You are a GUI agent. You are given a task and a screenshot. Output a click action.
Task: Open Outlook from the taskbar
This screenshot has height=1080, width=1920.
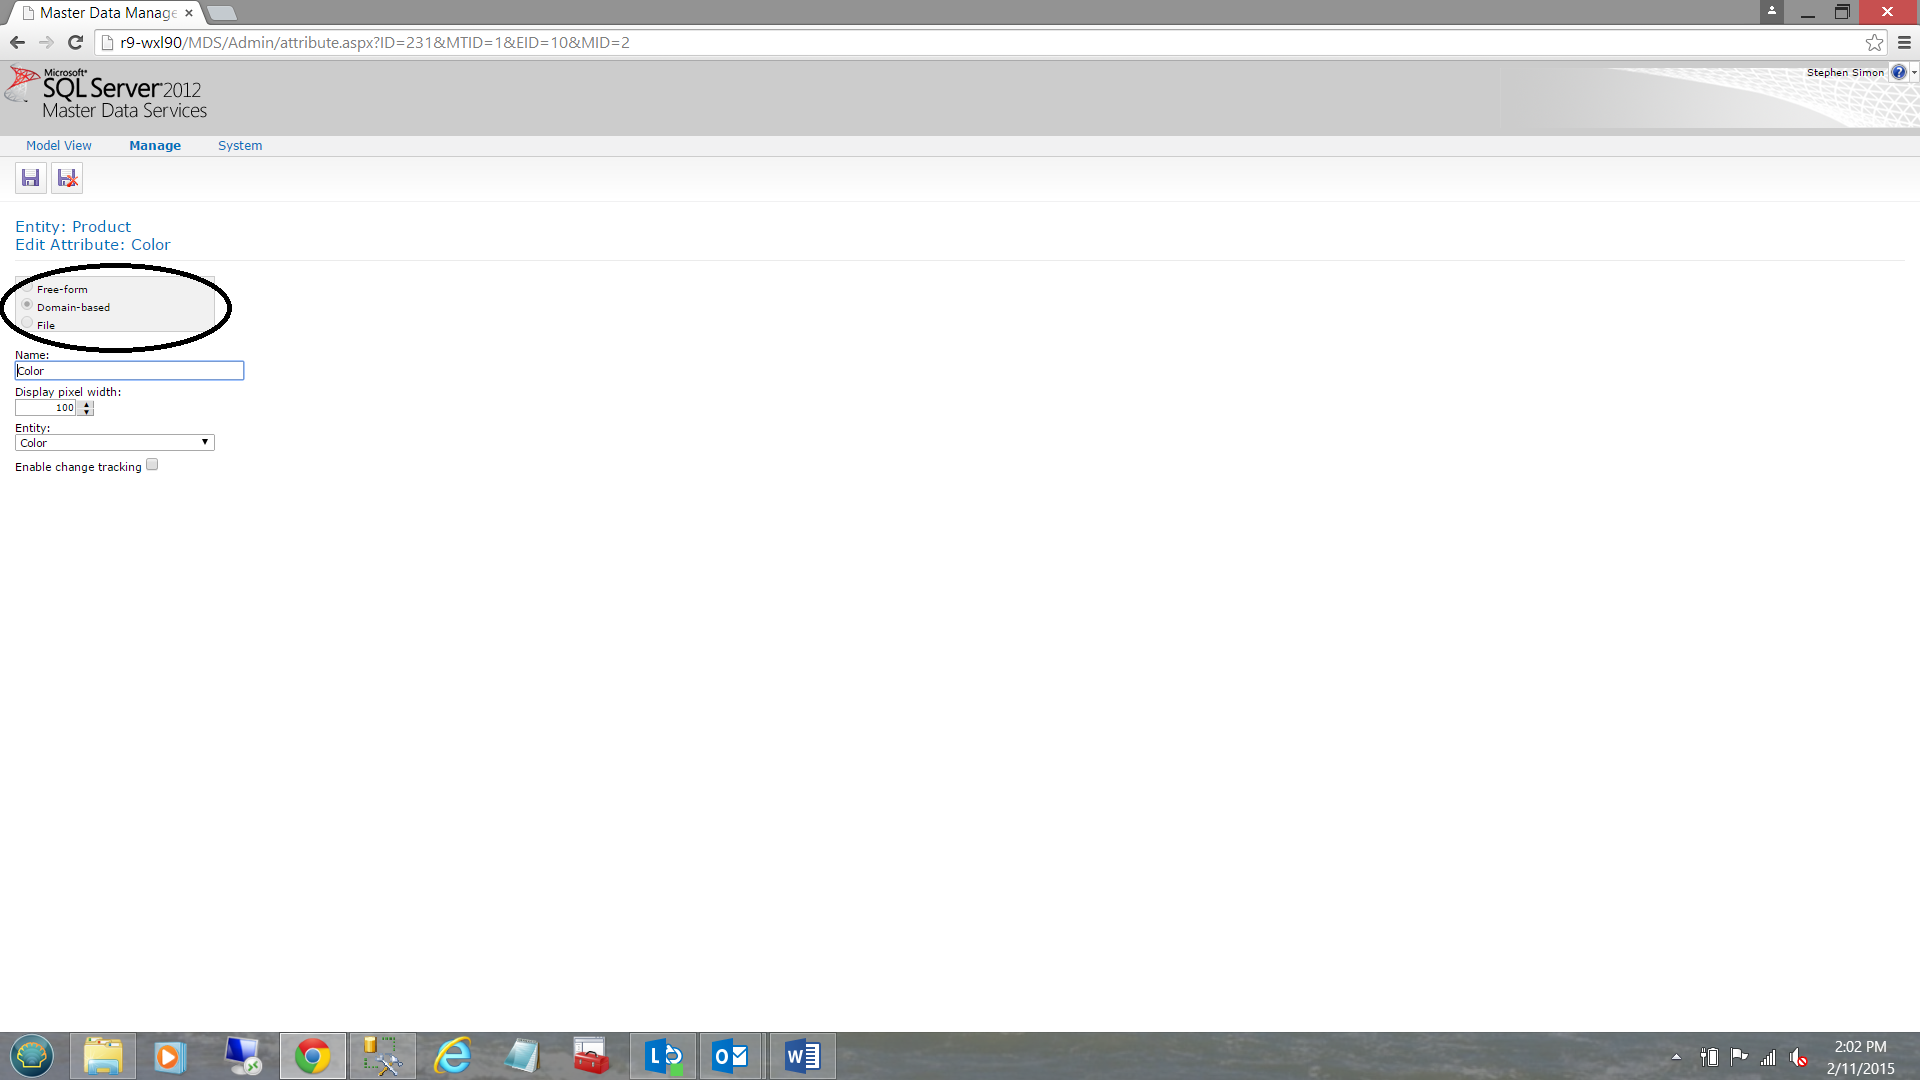click(x=730, y=1056)
